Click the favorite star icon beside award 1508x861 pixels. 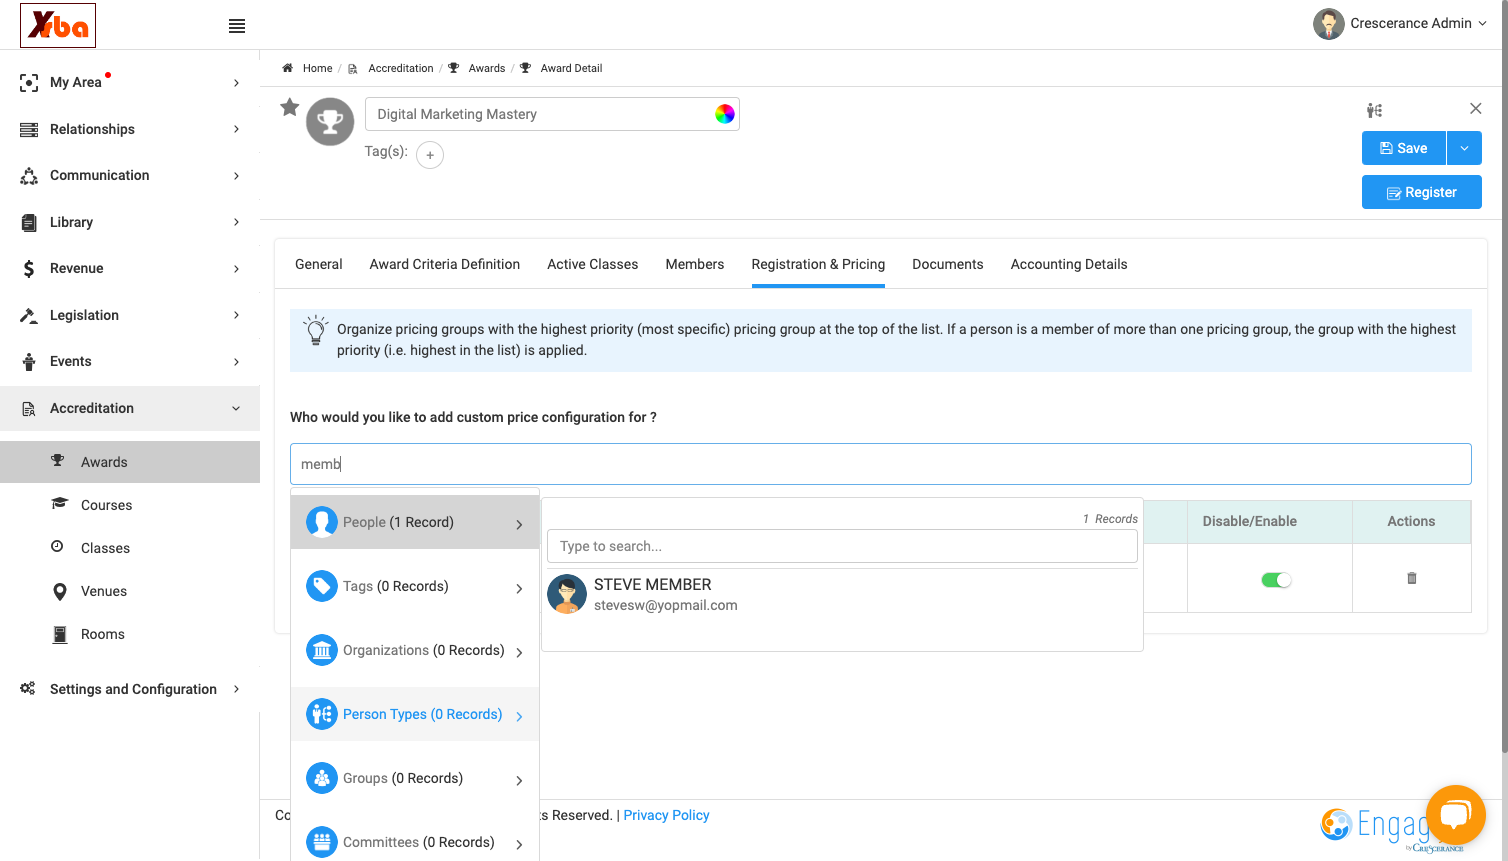[289, 107]
